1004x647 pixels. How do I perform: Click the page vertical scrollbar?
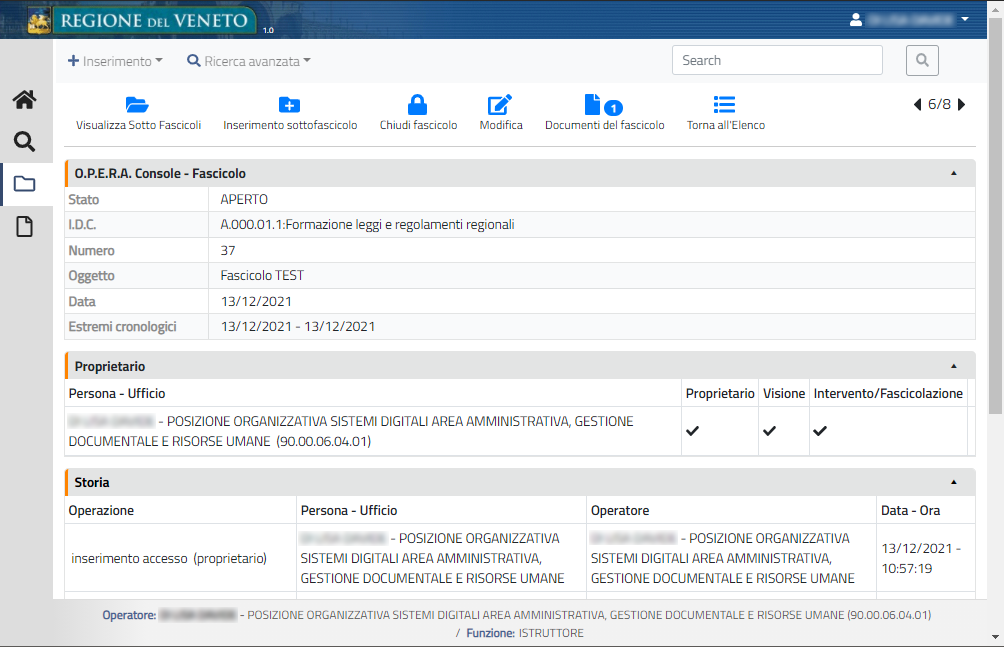995,217
